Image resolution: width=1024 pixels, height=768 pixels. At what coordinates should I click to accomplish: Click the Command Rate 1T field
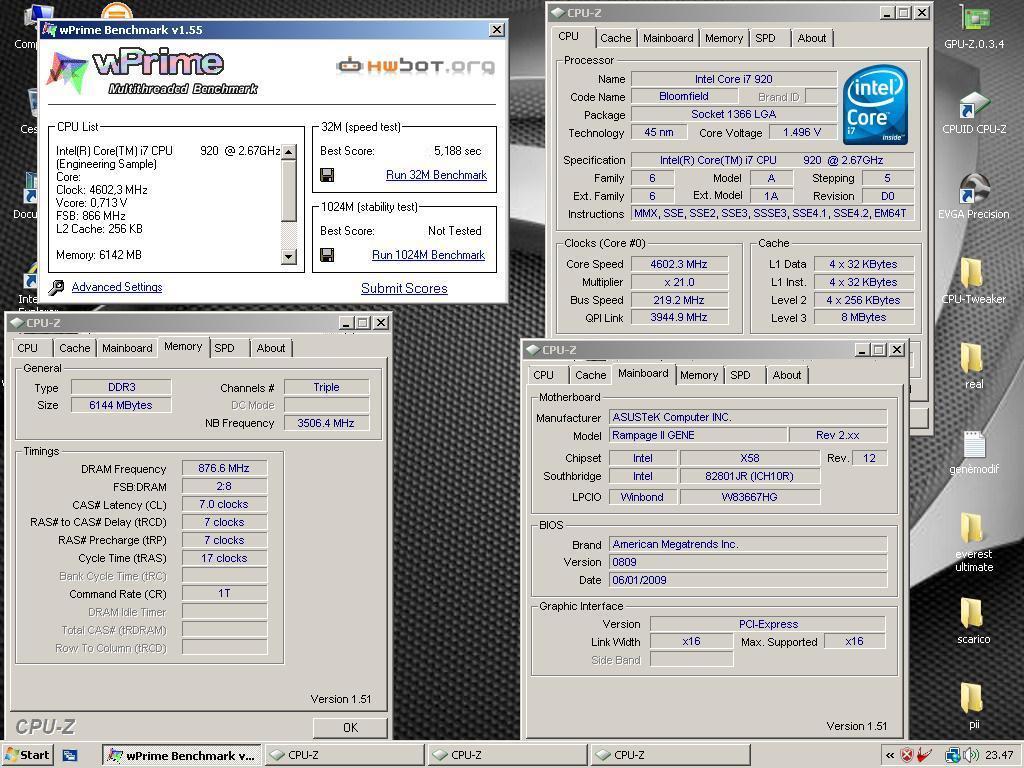click(224, 593)
